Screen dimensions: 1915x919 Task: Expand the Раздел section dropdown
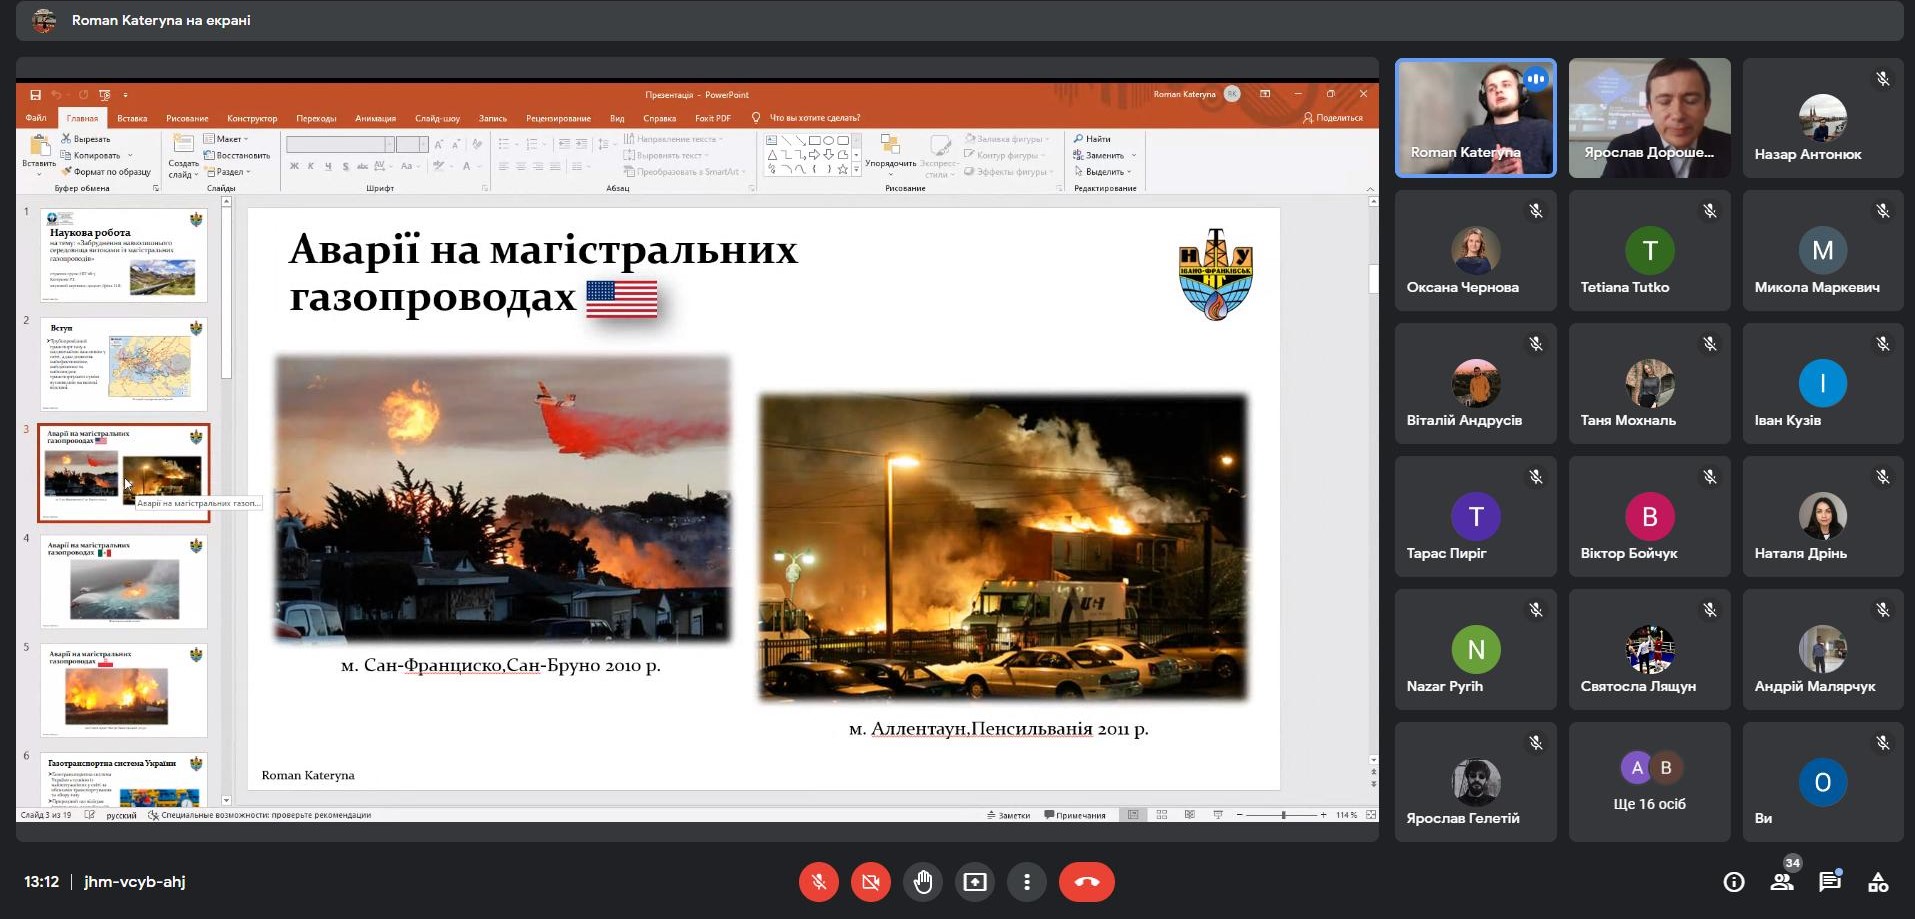(229, 172)
